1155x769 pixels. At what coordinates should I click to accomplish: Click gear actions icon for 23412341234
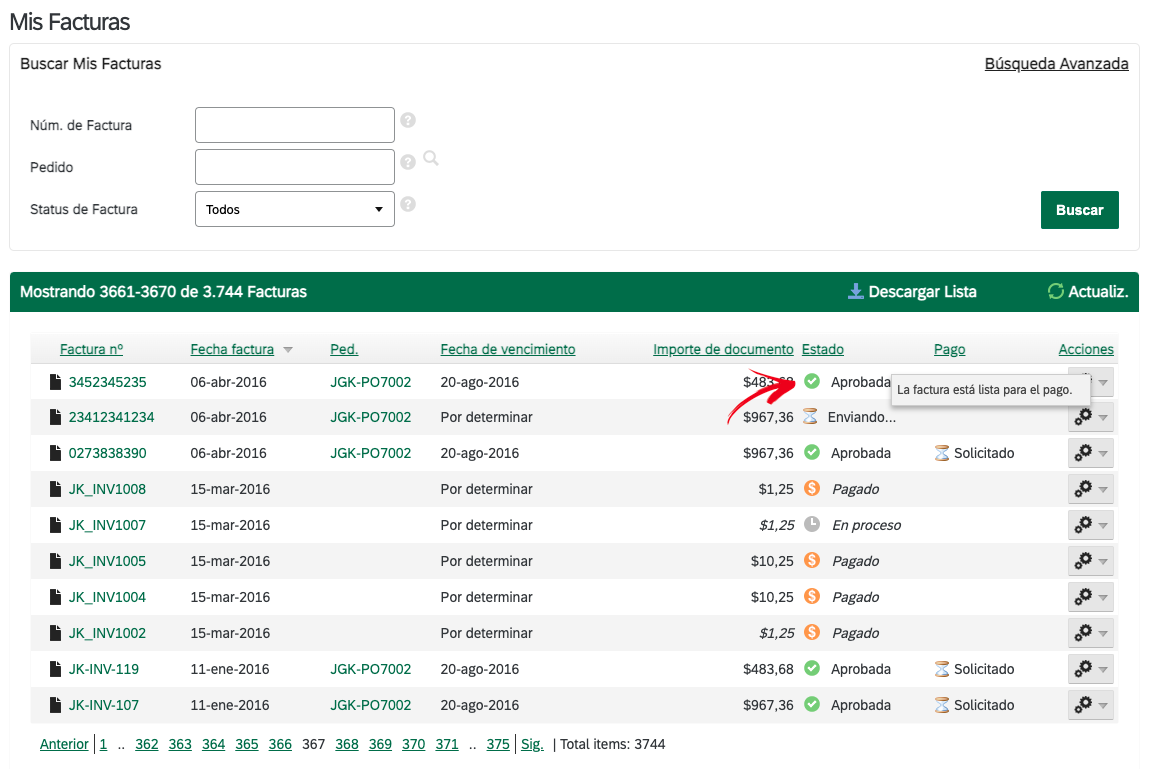coord(1083,416)
